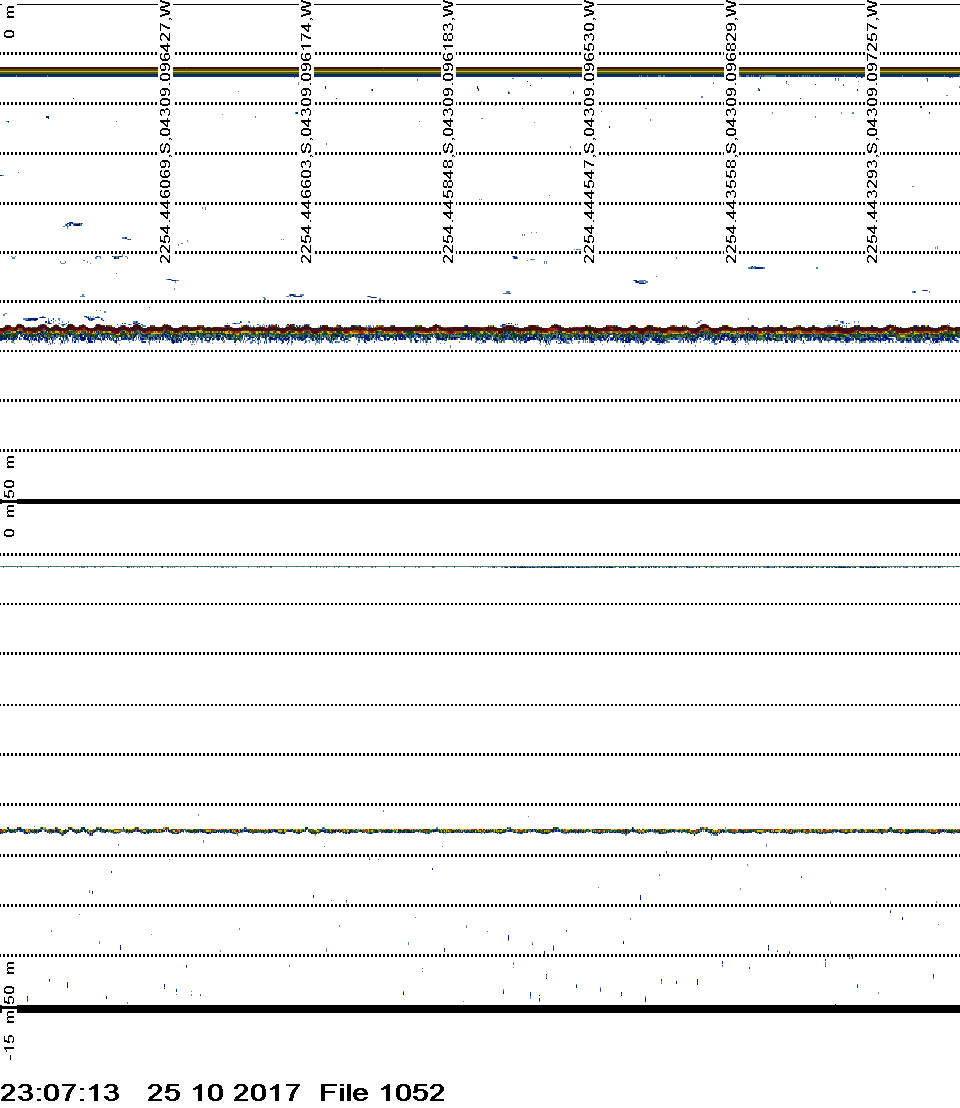Click the File 1052 label
The width and height of the screenshot is (960, 1108).
pyautogui.click(x=382, y=1093)
